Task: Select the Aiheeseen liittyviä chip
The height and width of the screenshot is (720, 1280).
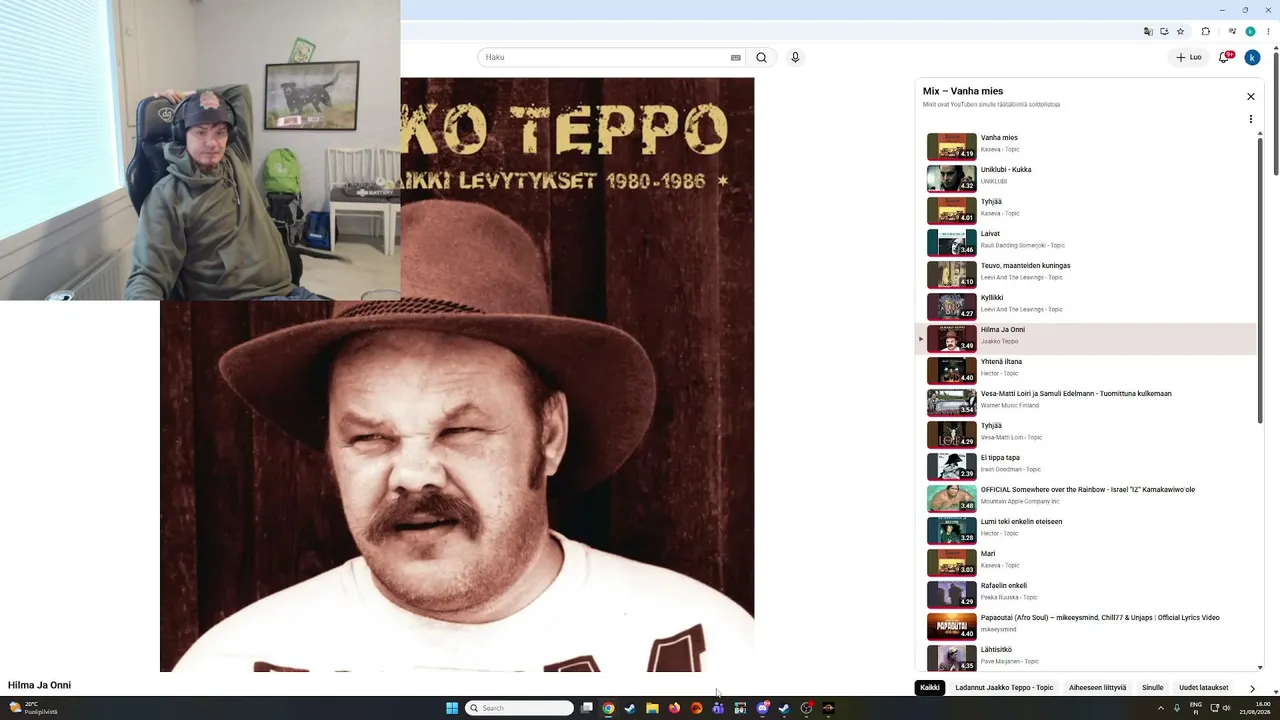Action: point(1097,688)
